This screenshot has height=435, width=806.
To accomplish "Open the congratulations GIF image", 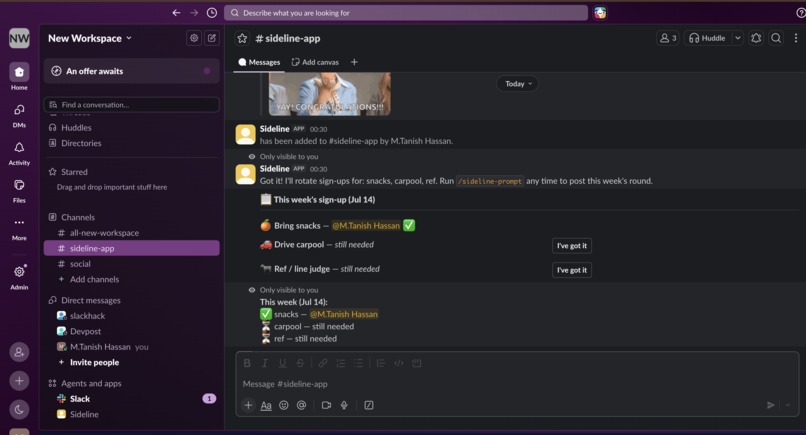I will 329,94.
